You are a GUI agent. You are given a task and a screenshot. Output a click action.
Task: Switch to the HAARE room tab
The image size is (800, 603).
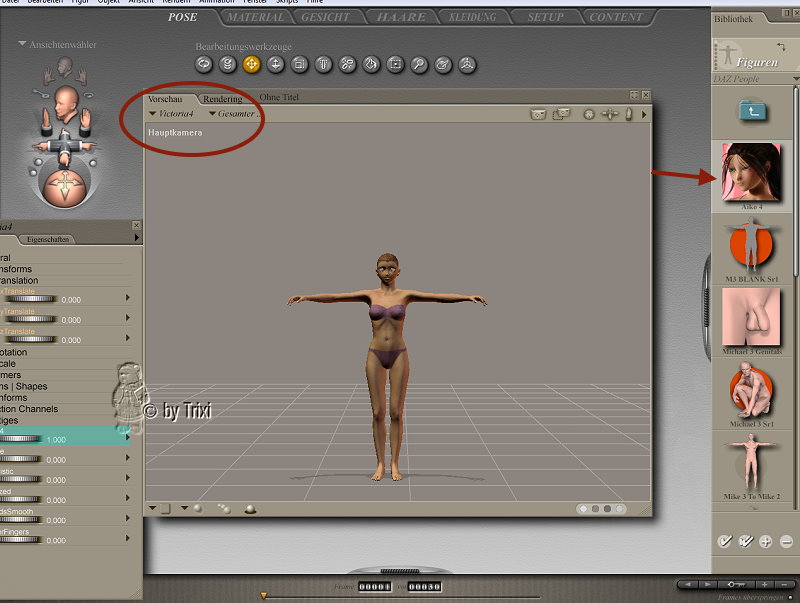pos(401,17)
